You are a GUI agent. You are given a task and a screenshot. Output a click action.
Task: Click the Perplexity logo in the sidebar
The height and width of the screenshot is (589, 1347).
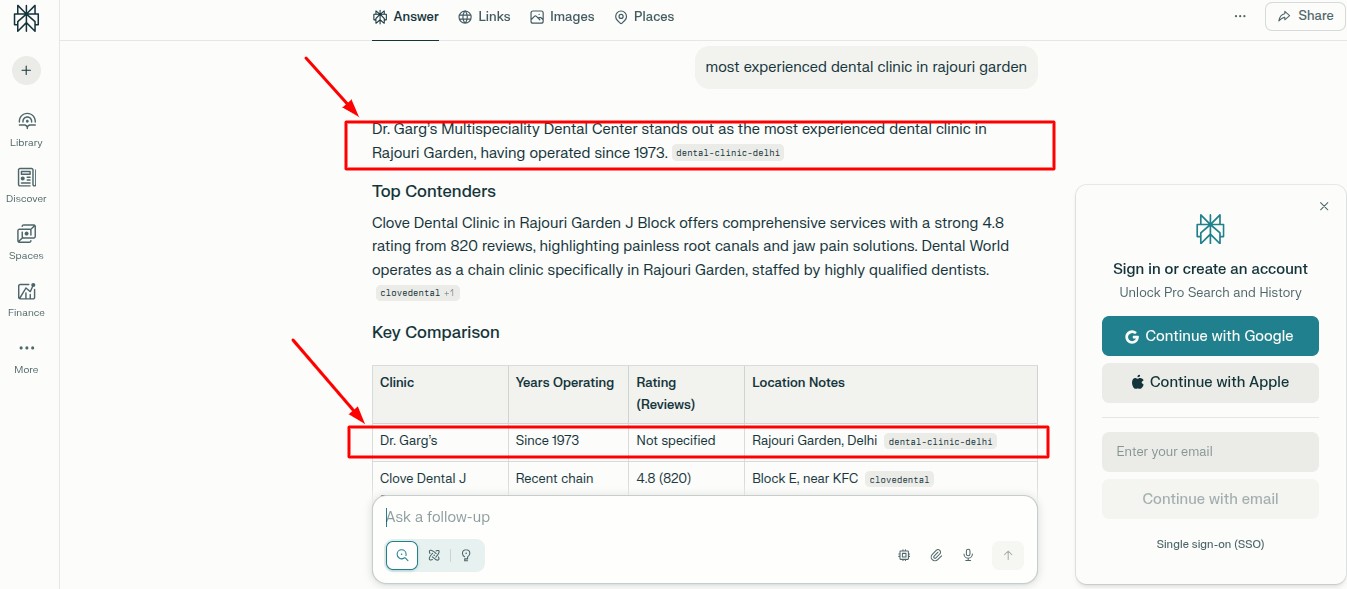tap(26, 18)
